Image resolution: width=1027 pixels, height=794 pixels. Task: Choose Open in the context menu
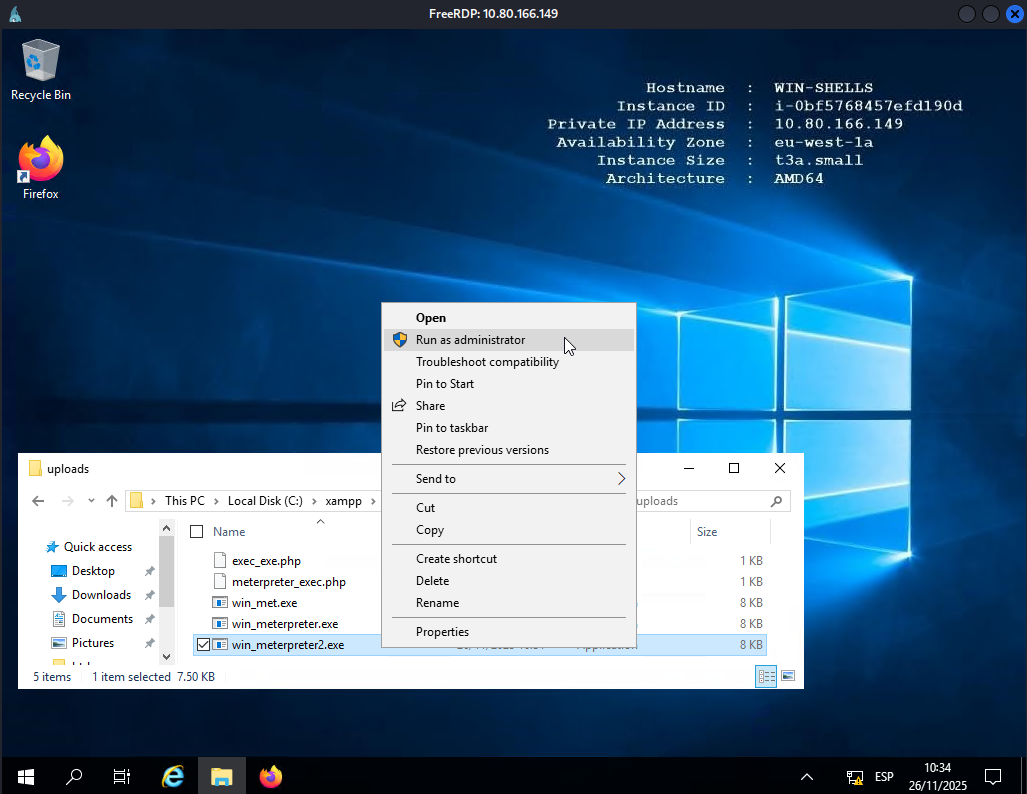point(509,318)
